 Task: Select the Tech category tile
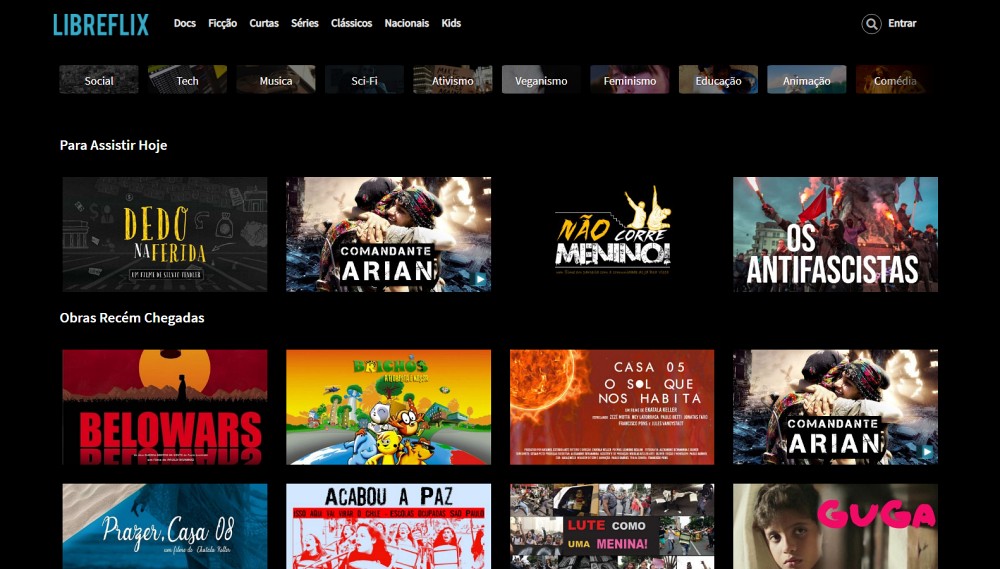pos(188,80)
